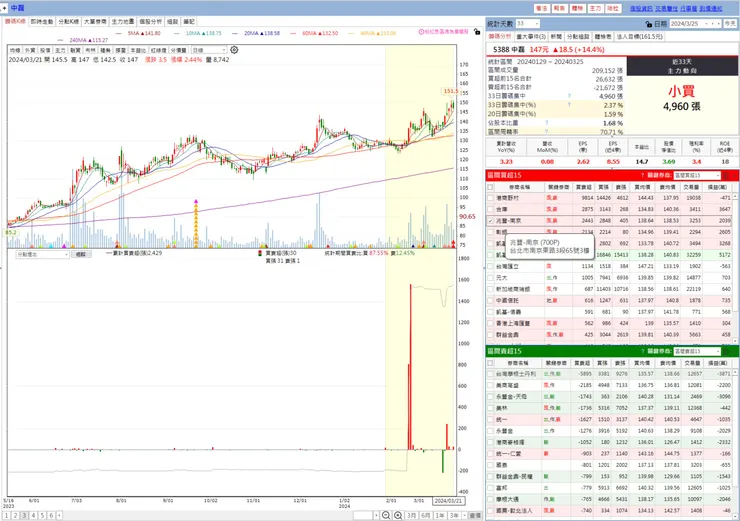Click the 分價量 chart toolbar button
The height and width of the screenshot is (521, 740).
tap(178, 50)
